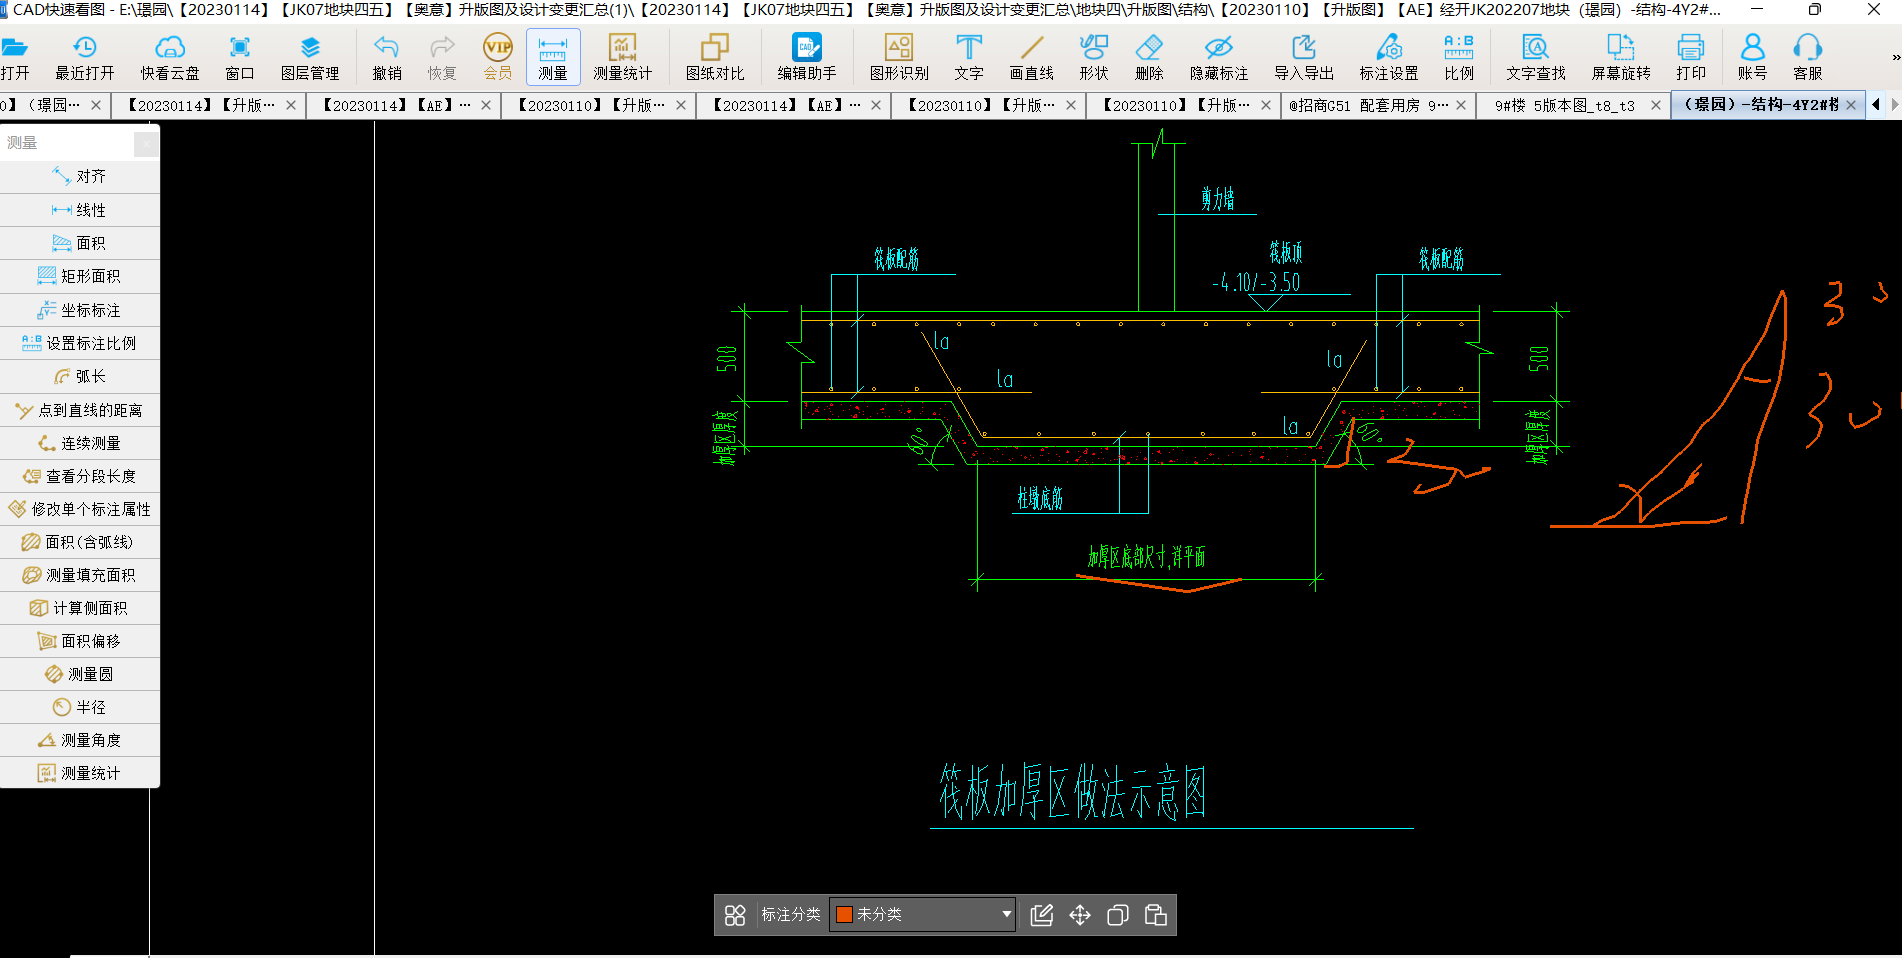Switch to @招商G51 配套用房 tab
The width and height of the screenshot is (1902, 958).
[1366, 105]
